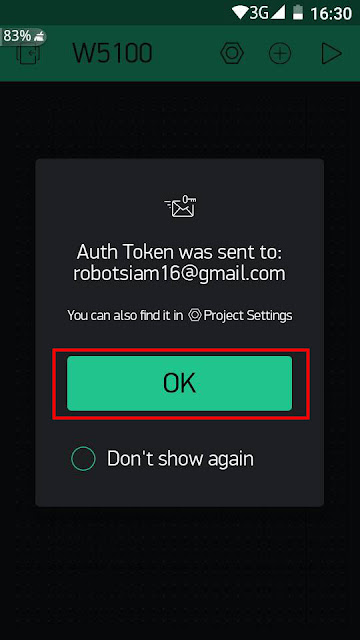Tap the 16:30 clock in status bar
The width and height of the screenshot is (360, 640).
[331, 13]
